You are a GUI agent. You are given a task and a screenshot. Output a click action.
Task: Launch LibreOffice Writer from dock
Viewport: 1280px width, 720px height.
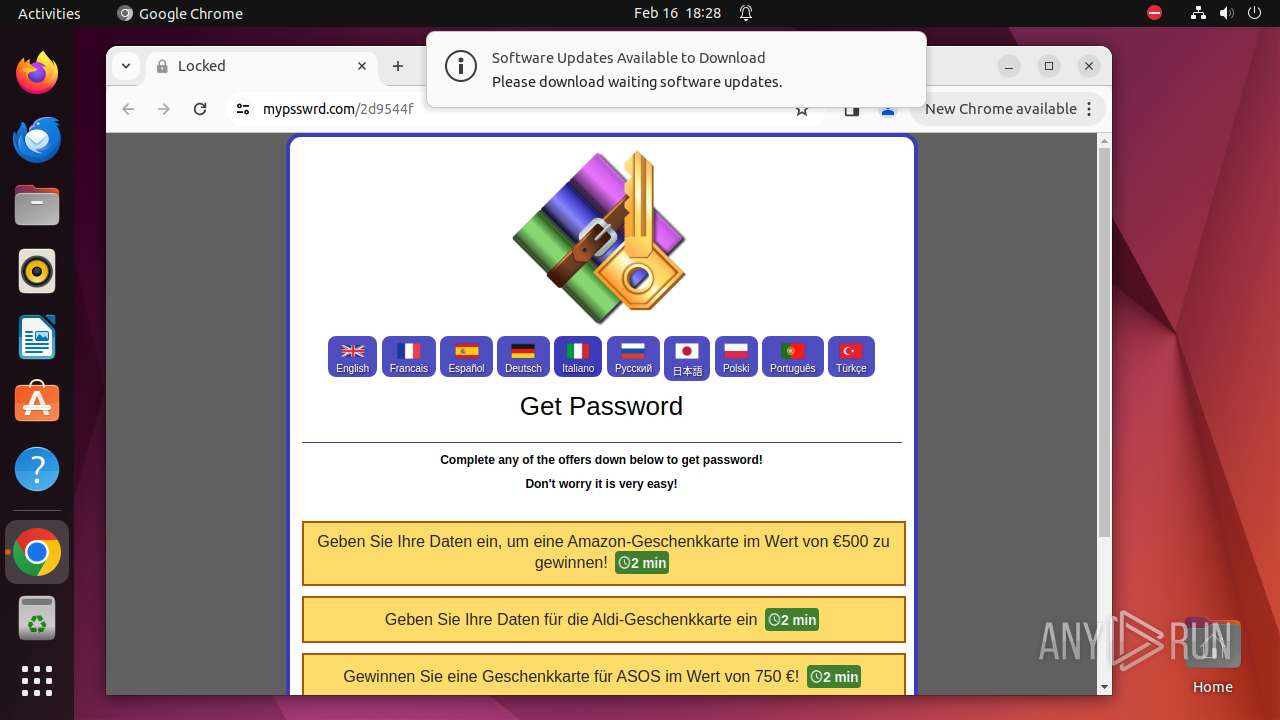click(37, 337)
